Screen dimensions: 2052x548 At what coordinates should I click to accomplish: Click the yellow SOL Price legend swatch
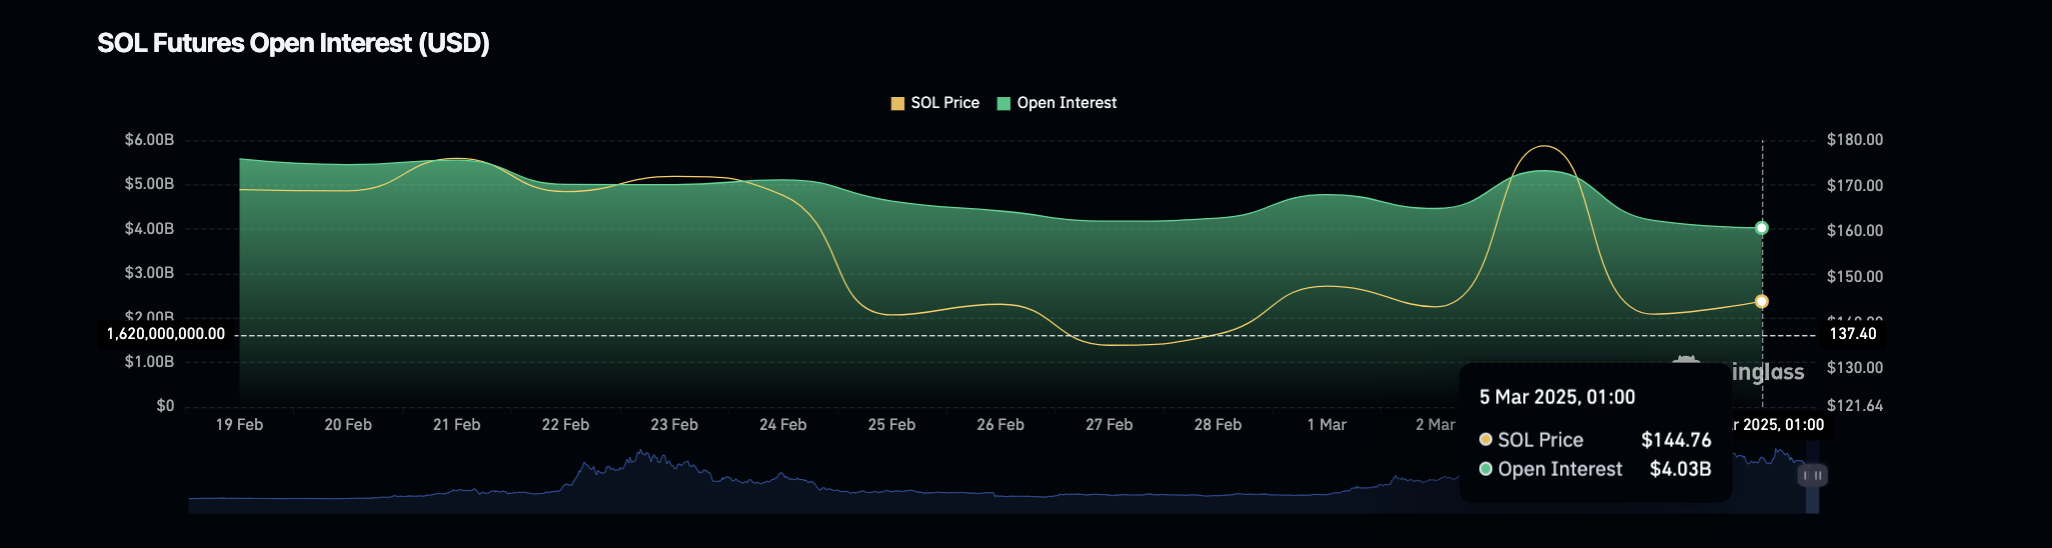(x=897, y=103)
